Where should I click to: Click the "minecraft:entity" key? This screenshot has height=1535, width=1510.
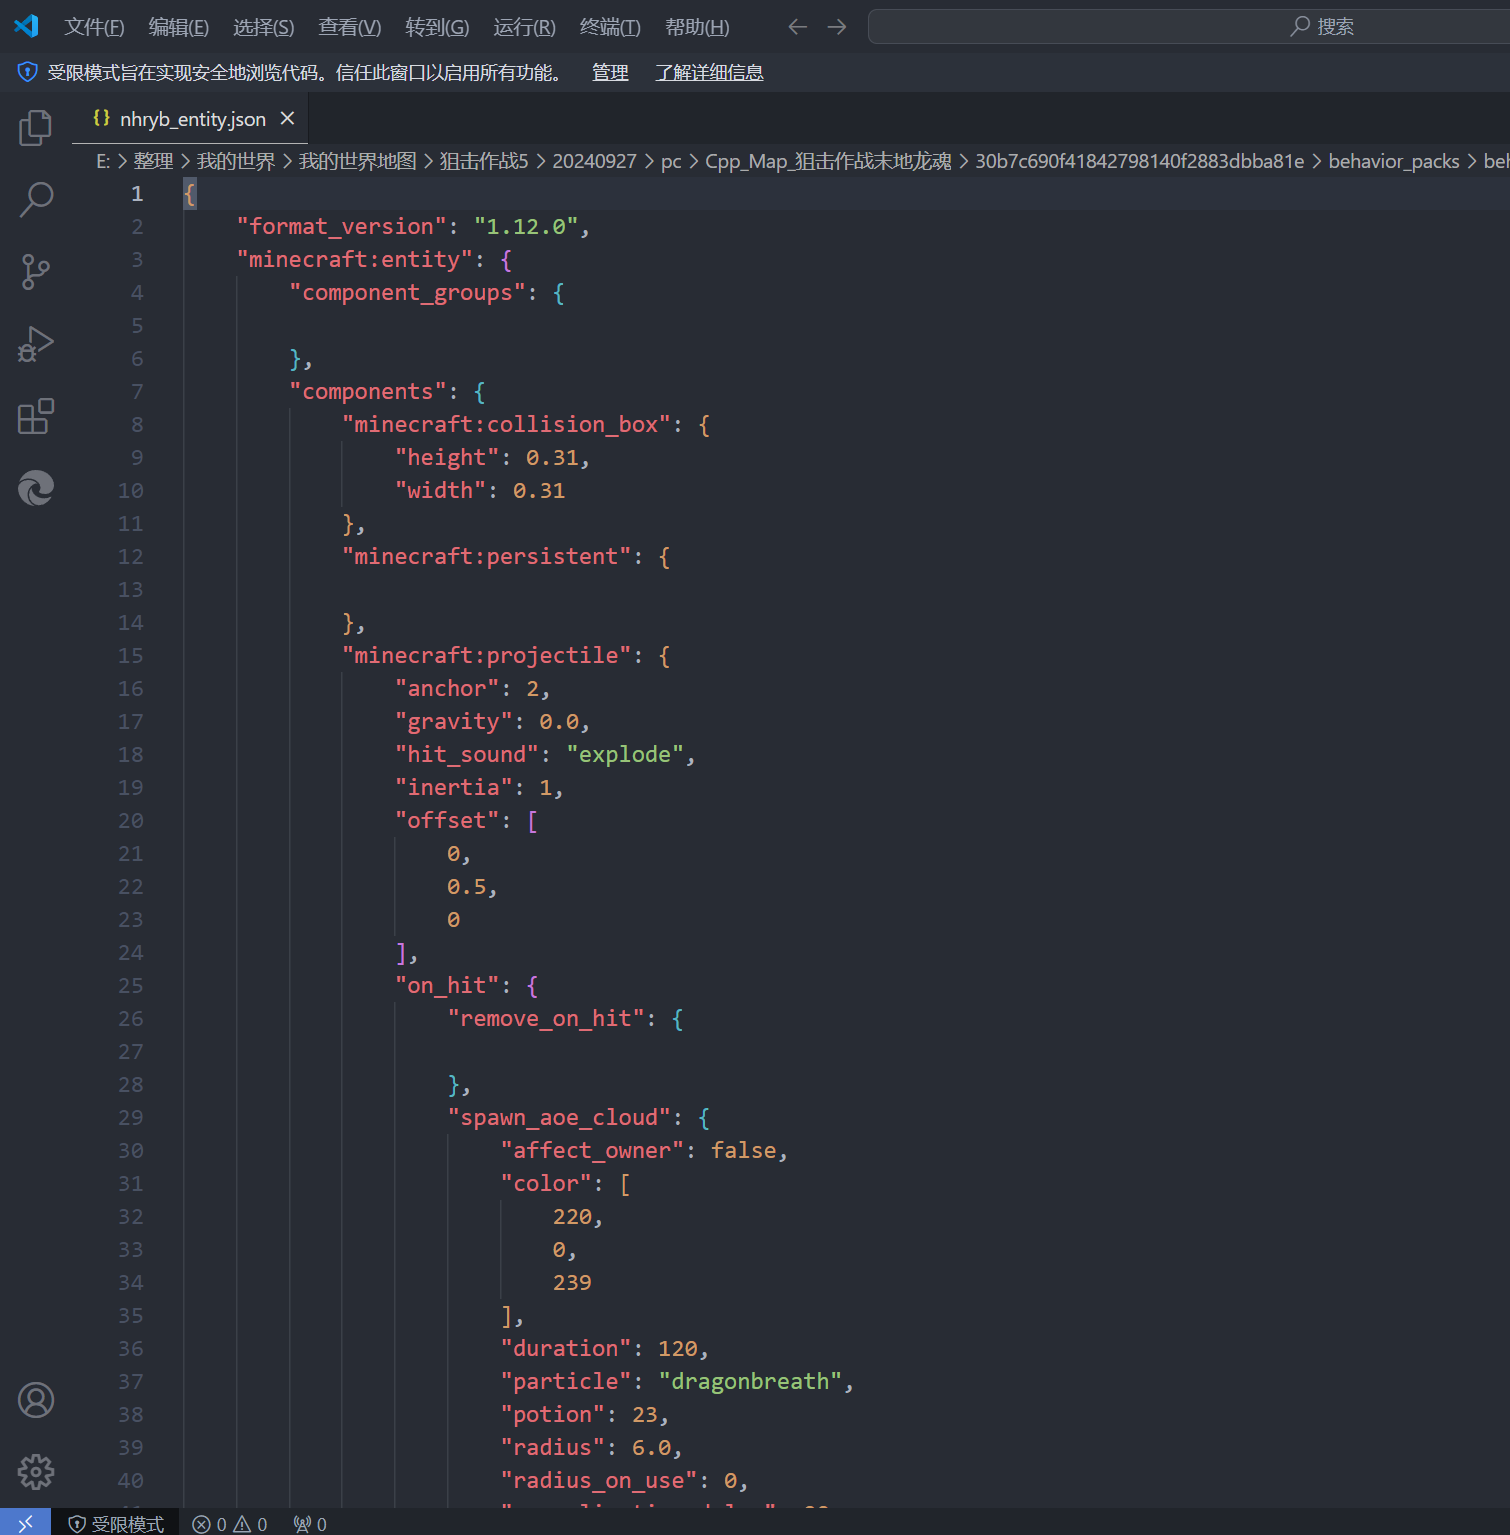[x=354, y=259]
